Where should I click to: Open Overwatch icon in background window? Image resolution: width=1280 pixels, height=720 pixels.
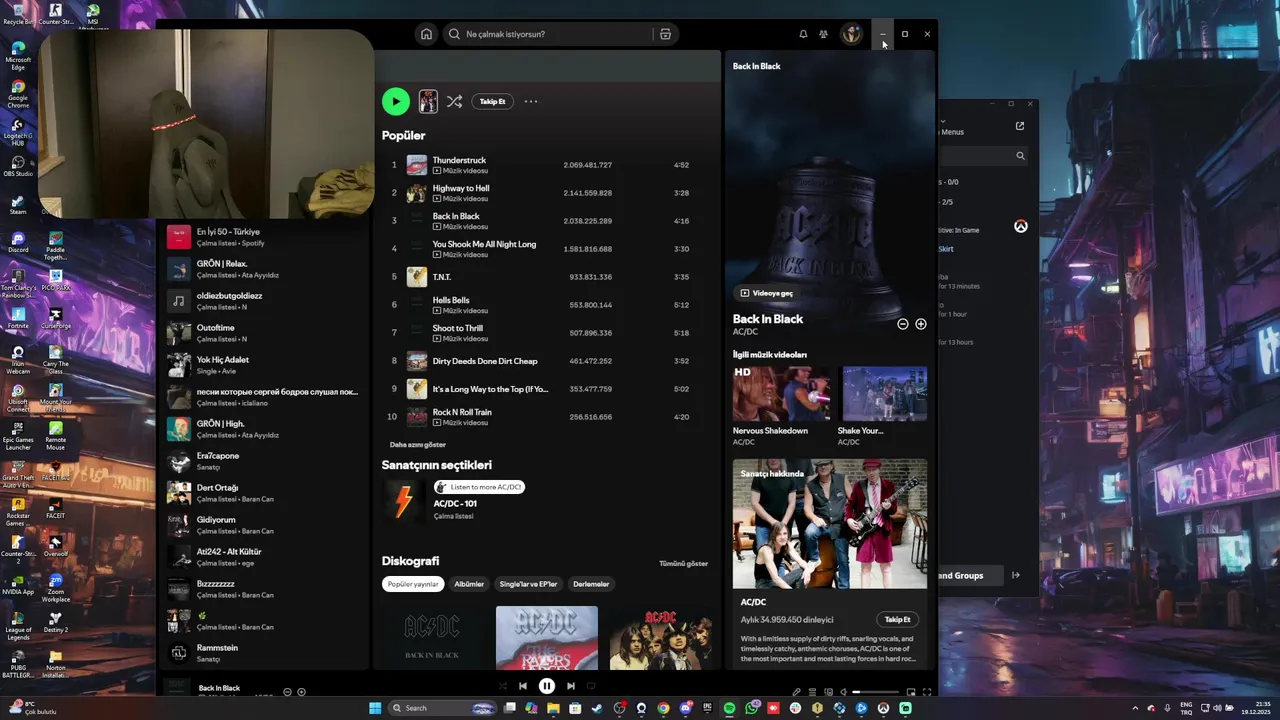pos(1020,227)
